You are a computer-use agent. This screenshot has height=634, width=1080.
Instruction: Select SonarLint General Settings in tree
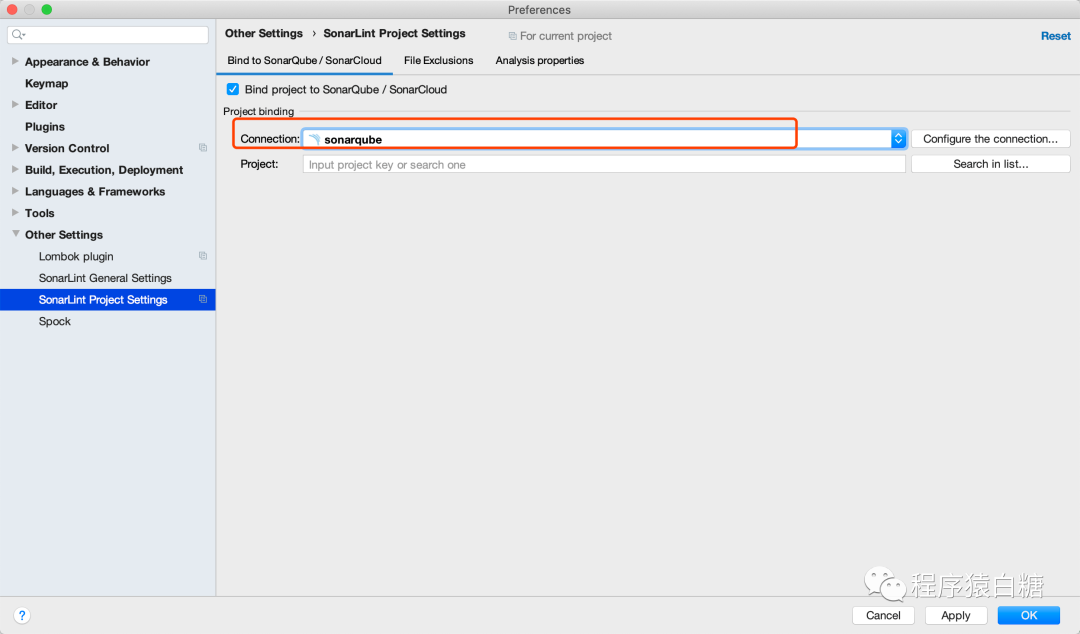coord(105,278)
